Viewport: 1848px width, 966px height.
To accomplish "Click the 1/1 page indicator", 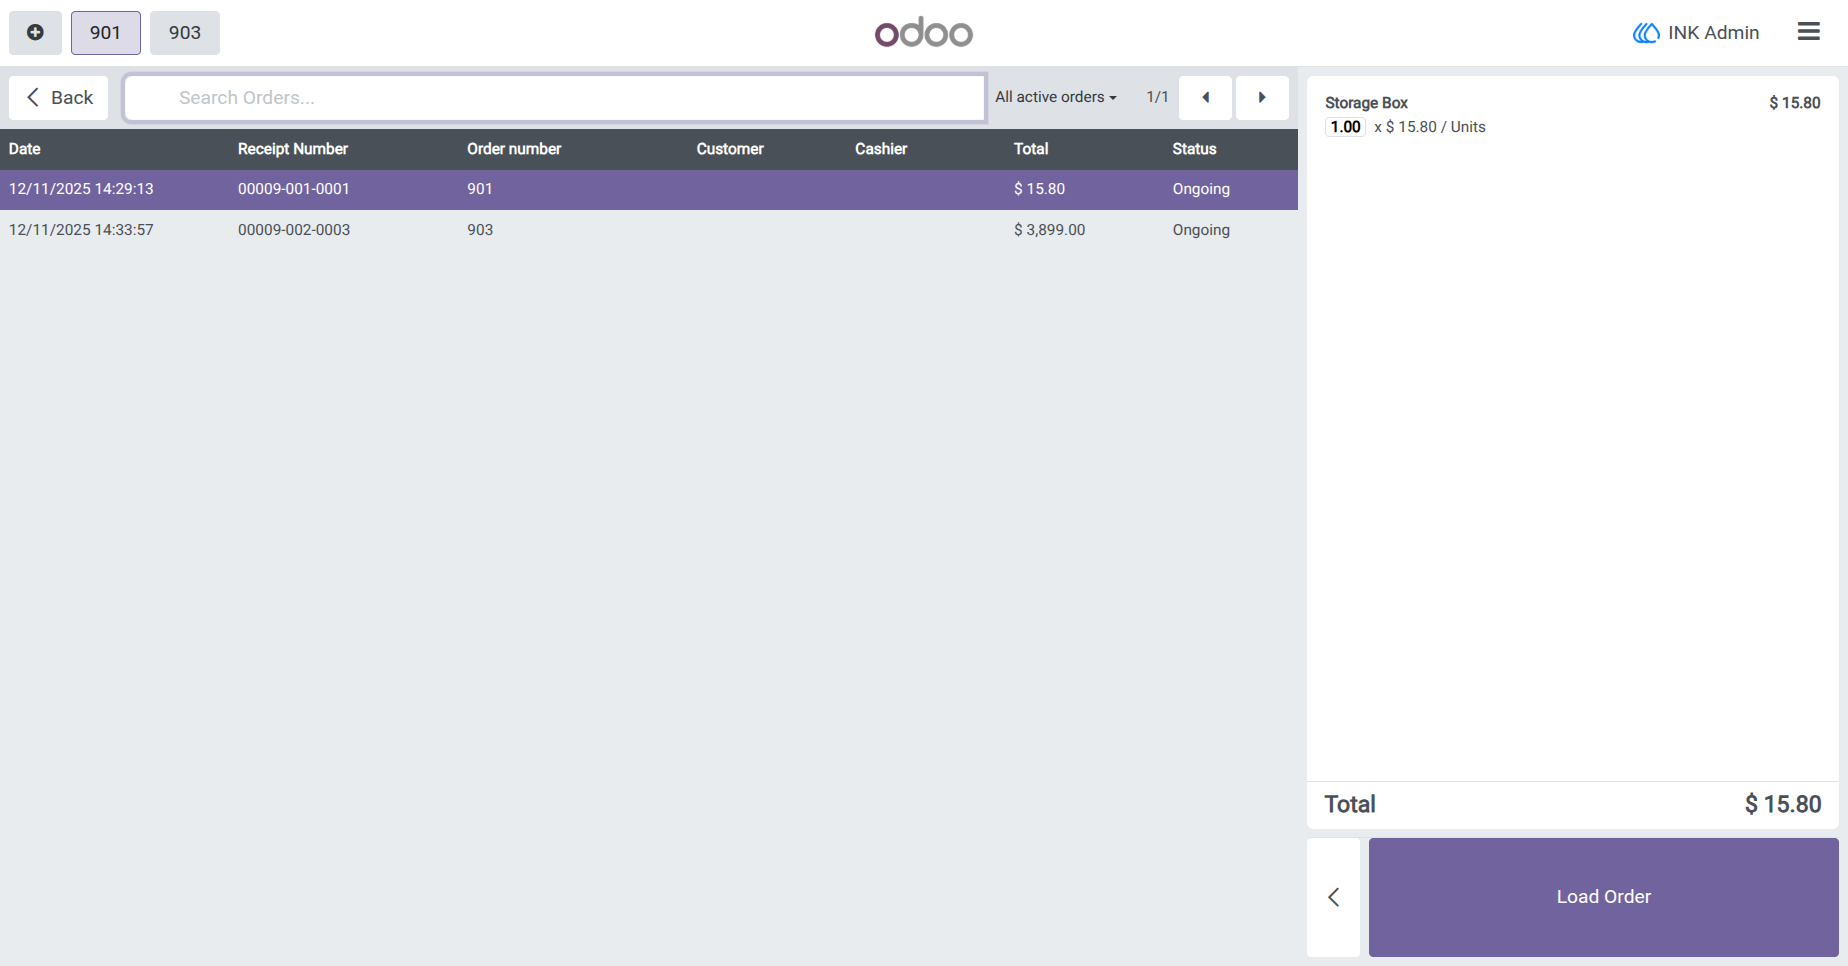I will (1157, 97).
